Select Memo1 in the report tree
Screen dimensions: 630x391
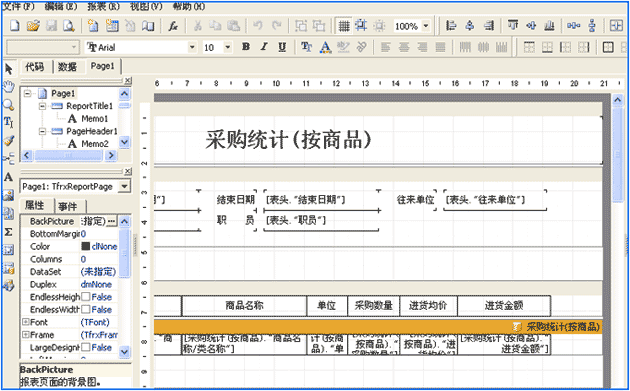95,119
